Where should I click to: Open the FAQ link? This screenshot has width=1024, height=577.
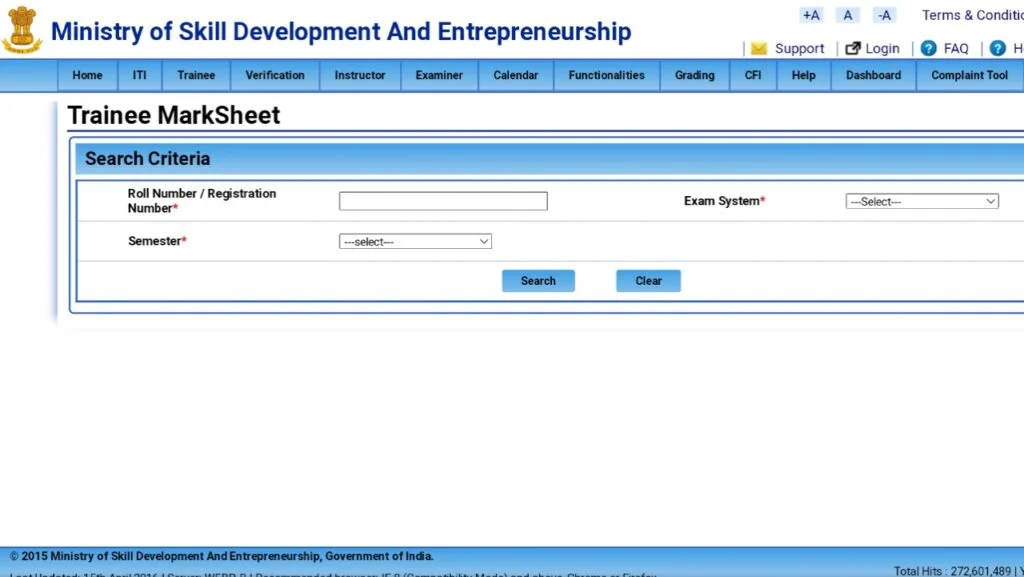[956, 48]
